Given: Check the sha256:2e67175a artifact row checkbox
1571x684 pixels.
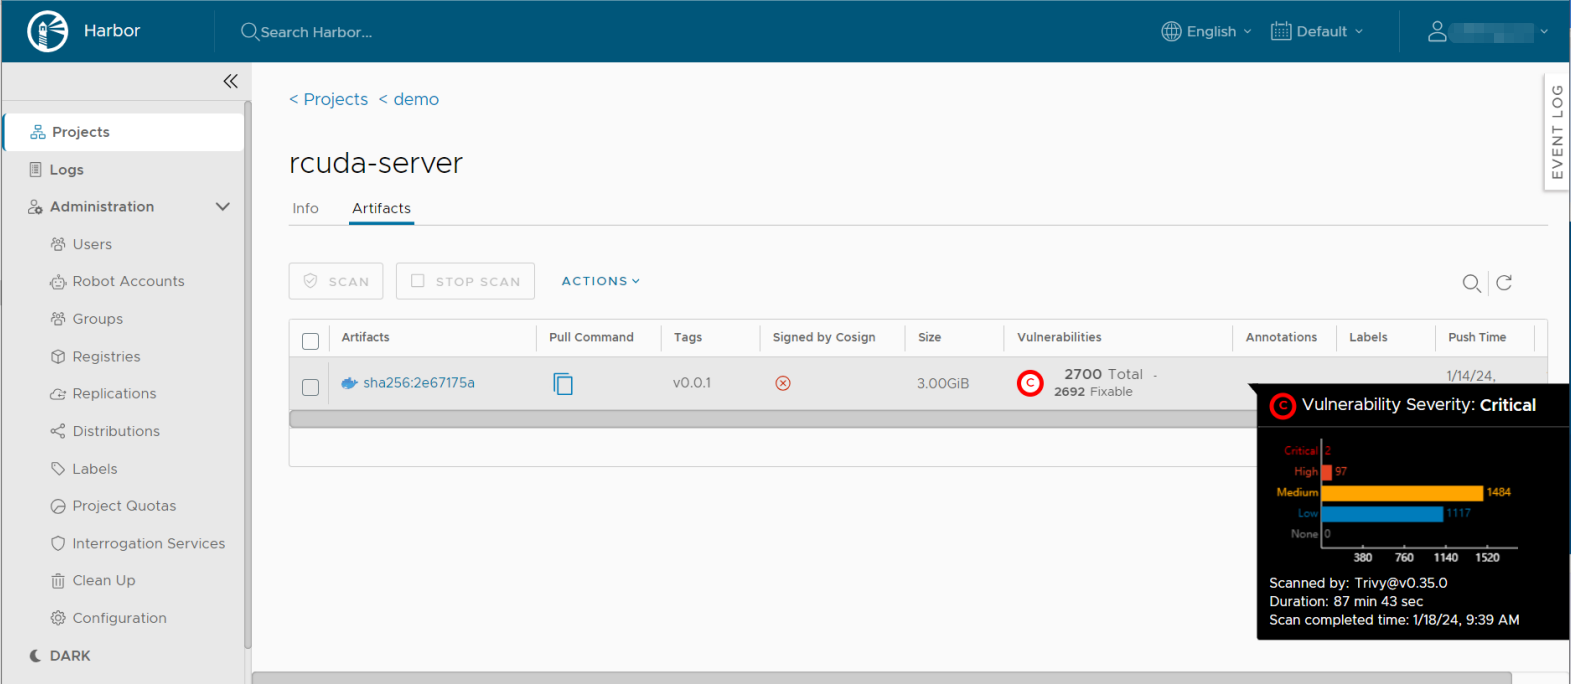Looking at the screenshot, I should pyautogui.click(x=311, y=387).
